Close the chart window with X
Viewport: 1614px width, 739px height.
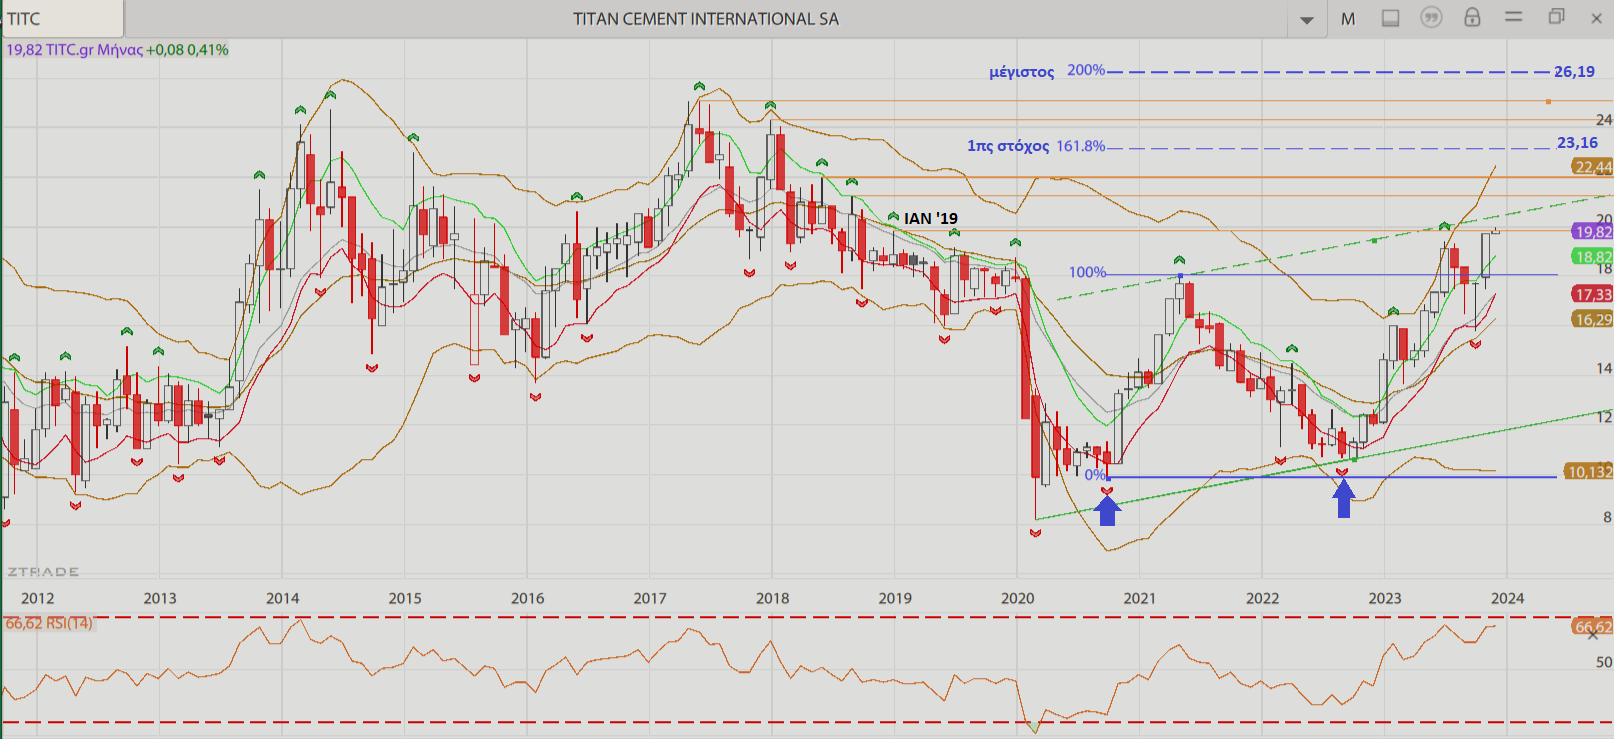1596,18
